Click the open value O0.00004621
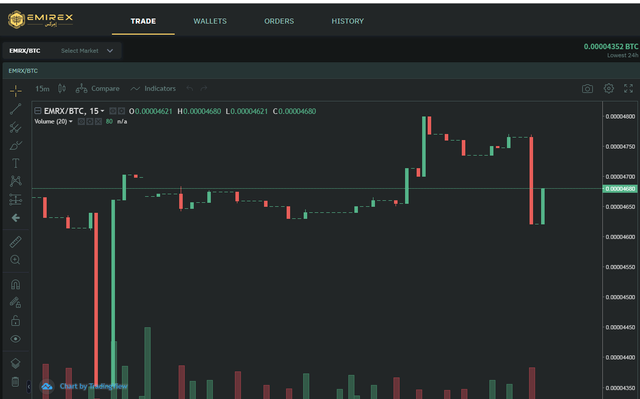Screen dimensions: 640x399 [x=151, y=111]
